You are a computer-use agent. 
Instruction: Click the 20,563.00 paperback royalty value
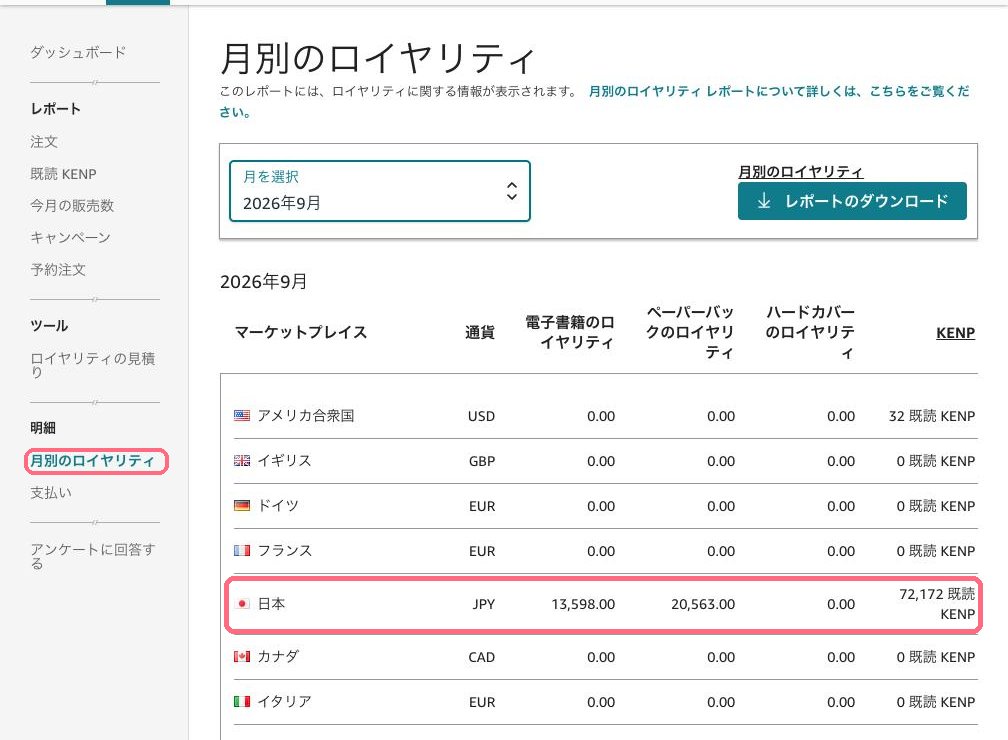pyautogui.click(x=703, y=604)
